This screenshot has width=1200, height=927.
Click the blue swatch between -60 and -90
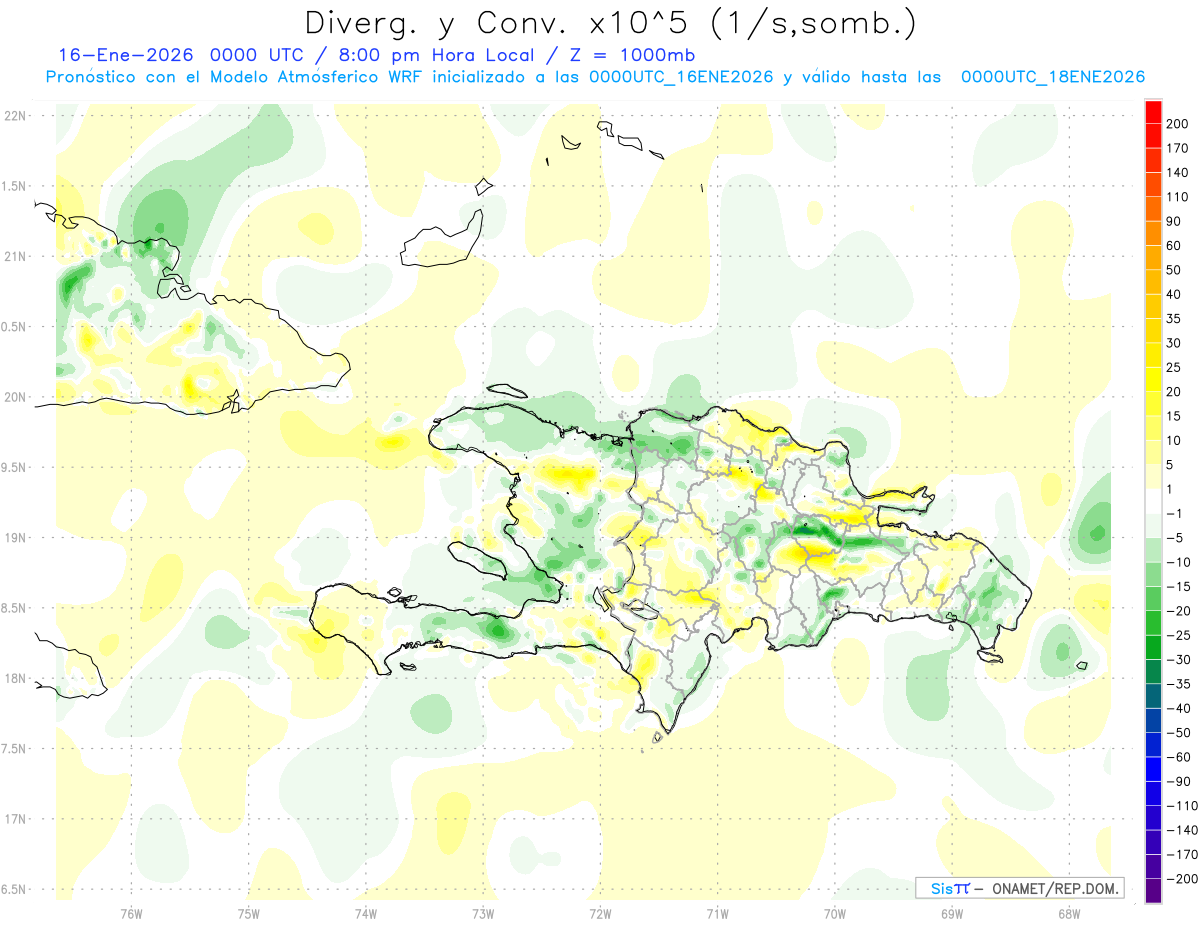click(x=1153, y=769)
